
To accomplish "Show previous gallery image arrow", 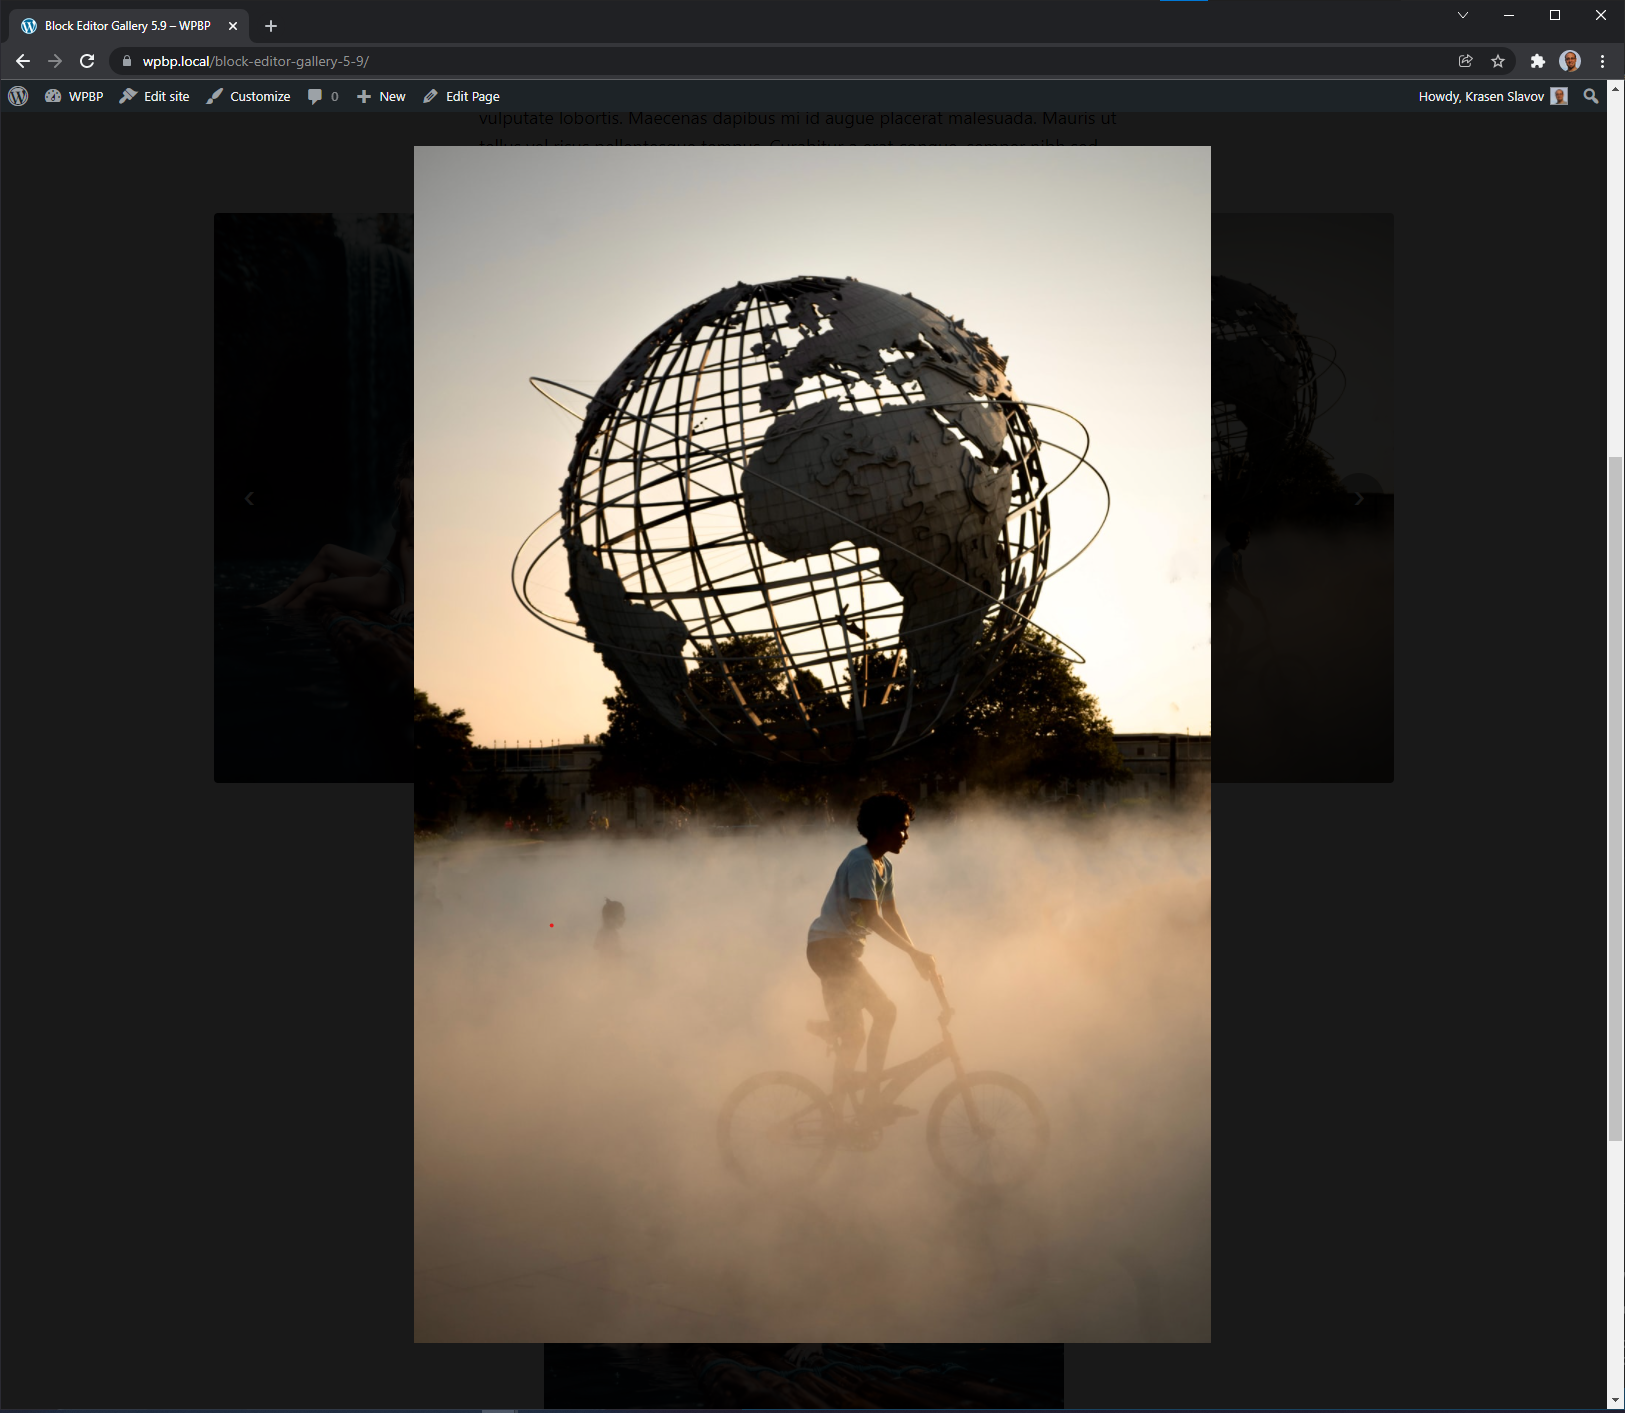I will pyautogui.click(x=249, y=498).
